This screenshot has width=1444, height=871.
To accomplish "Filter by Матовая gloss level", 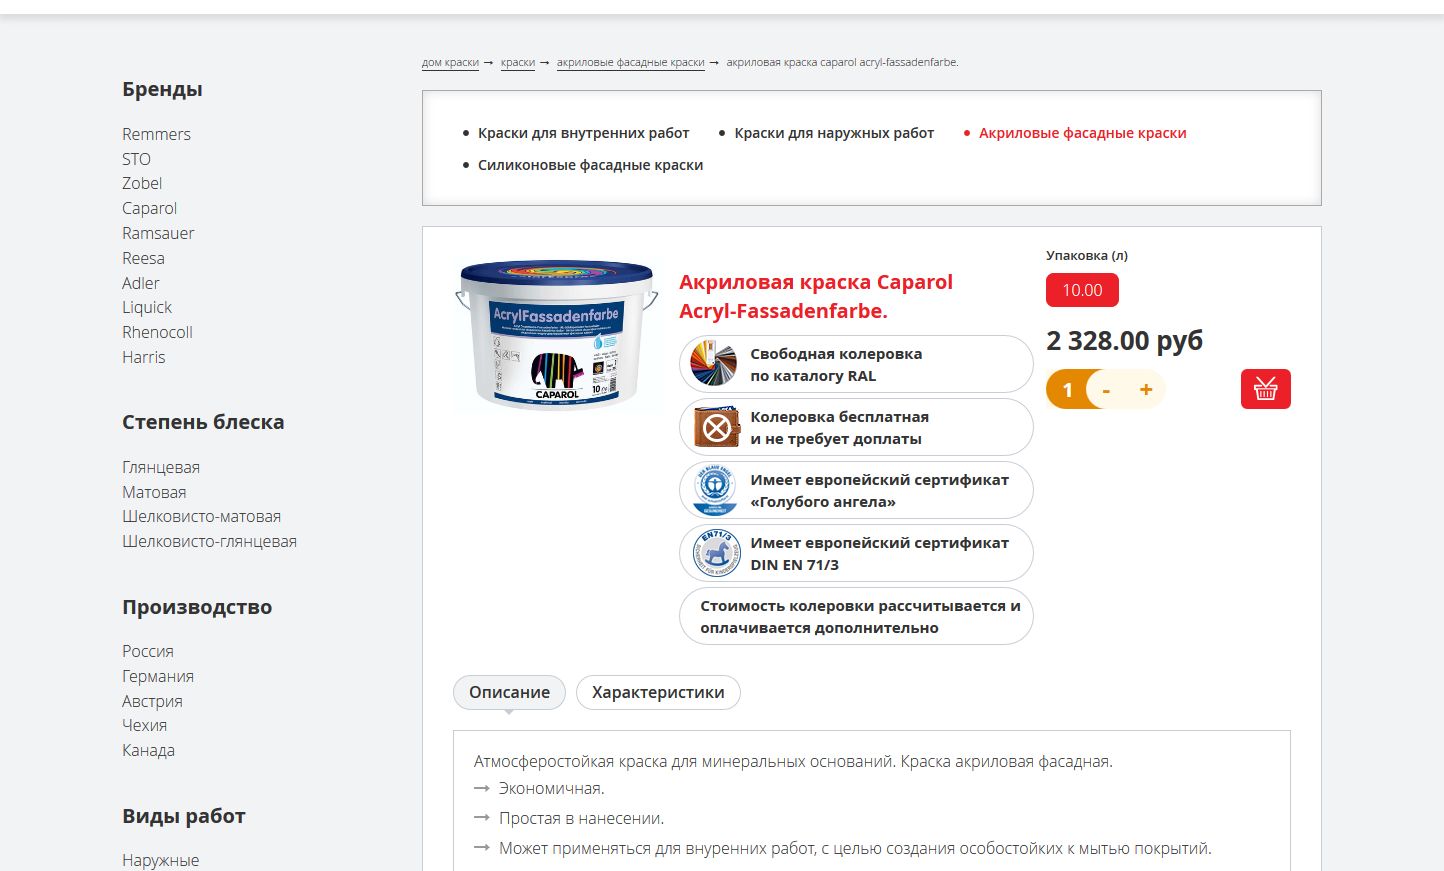I will 154,492.
